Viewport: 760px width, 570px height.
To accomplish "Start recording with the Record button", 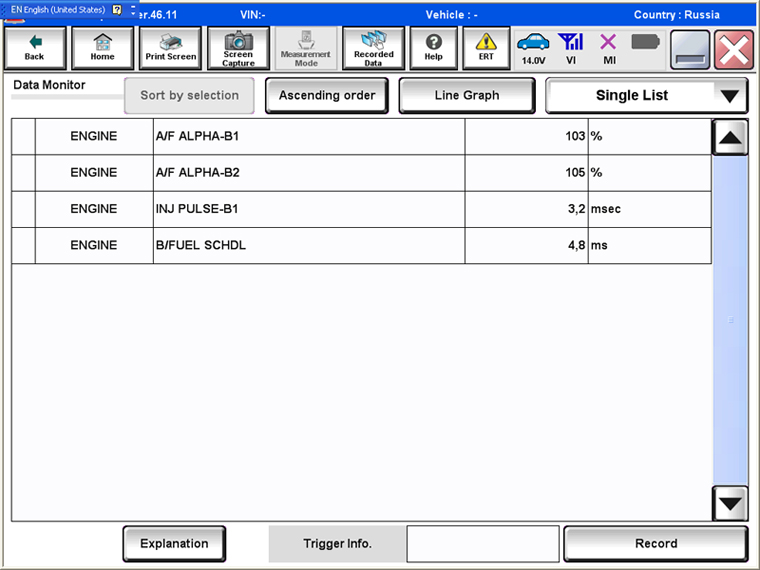I will click(656, 544).
